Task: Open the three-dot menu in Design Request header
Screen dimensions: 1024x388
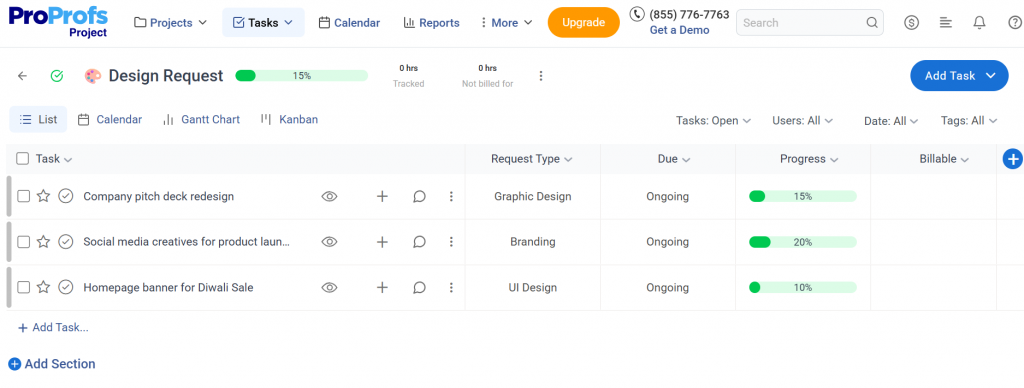Action: click(x=541, y=76)
